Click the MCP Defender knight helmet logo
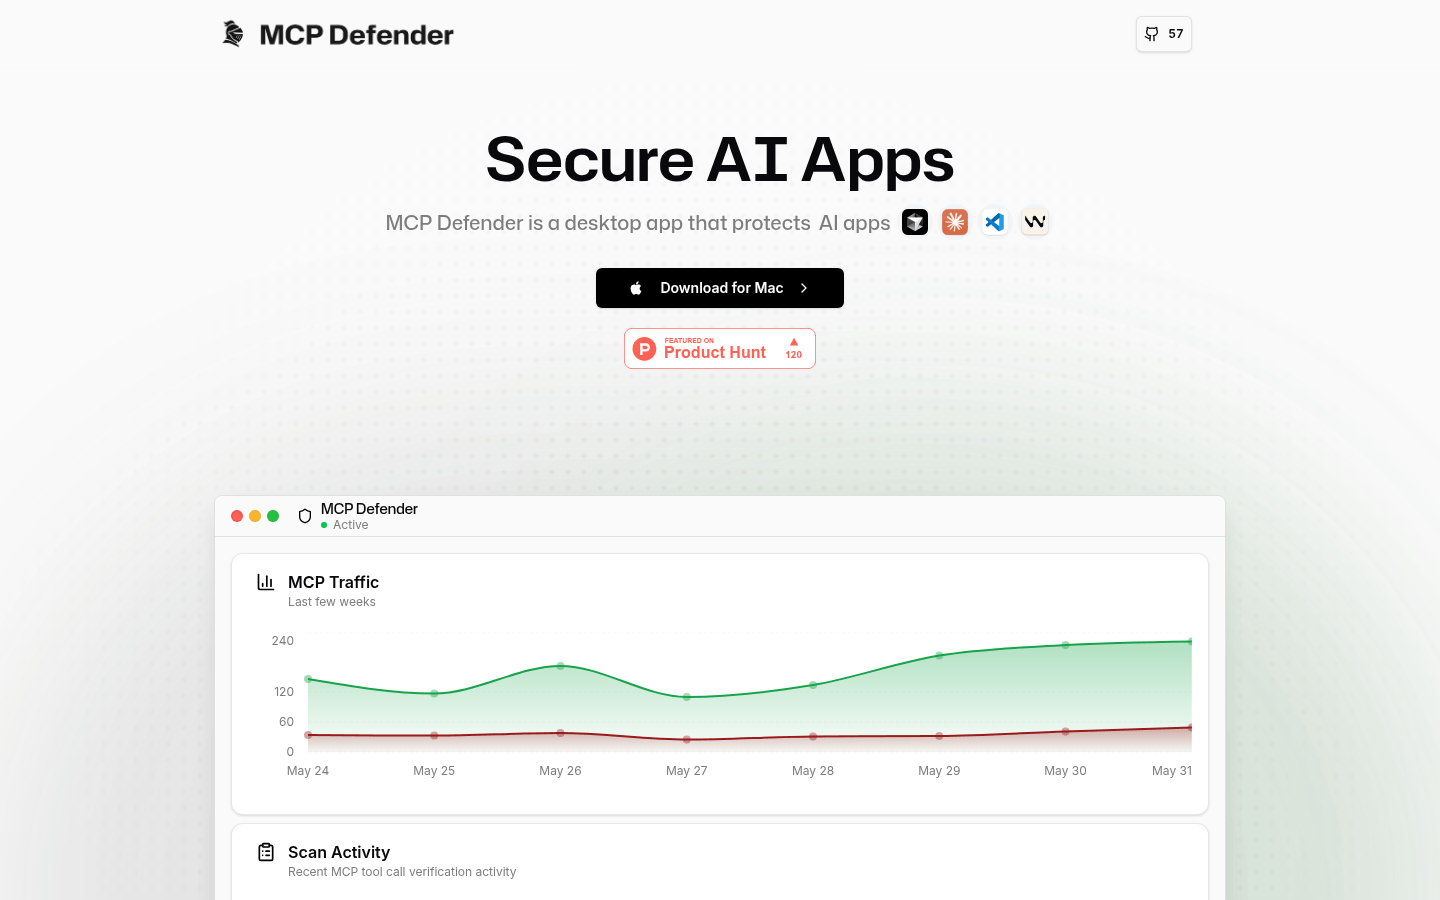1440x900 pixels. click(233, 34)
